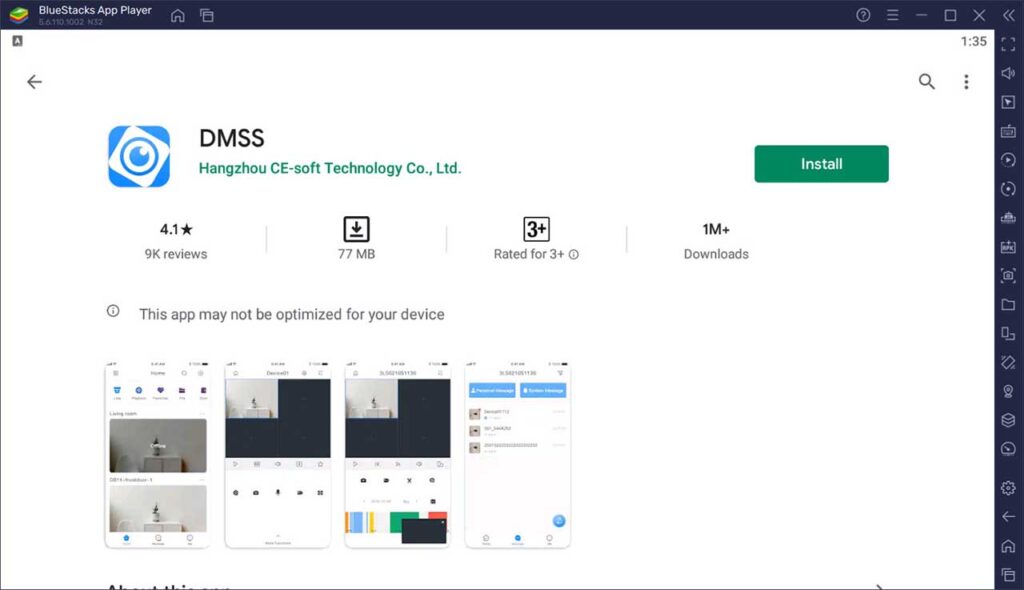This screenshot has width=1024, height=590.
Task: Click the Android back arrow in sidebar
Action: point(1008,517)
